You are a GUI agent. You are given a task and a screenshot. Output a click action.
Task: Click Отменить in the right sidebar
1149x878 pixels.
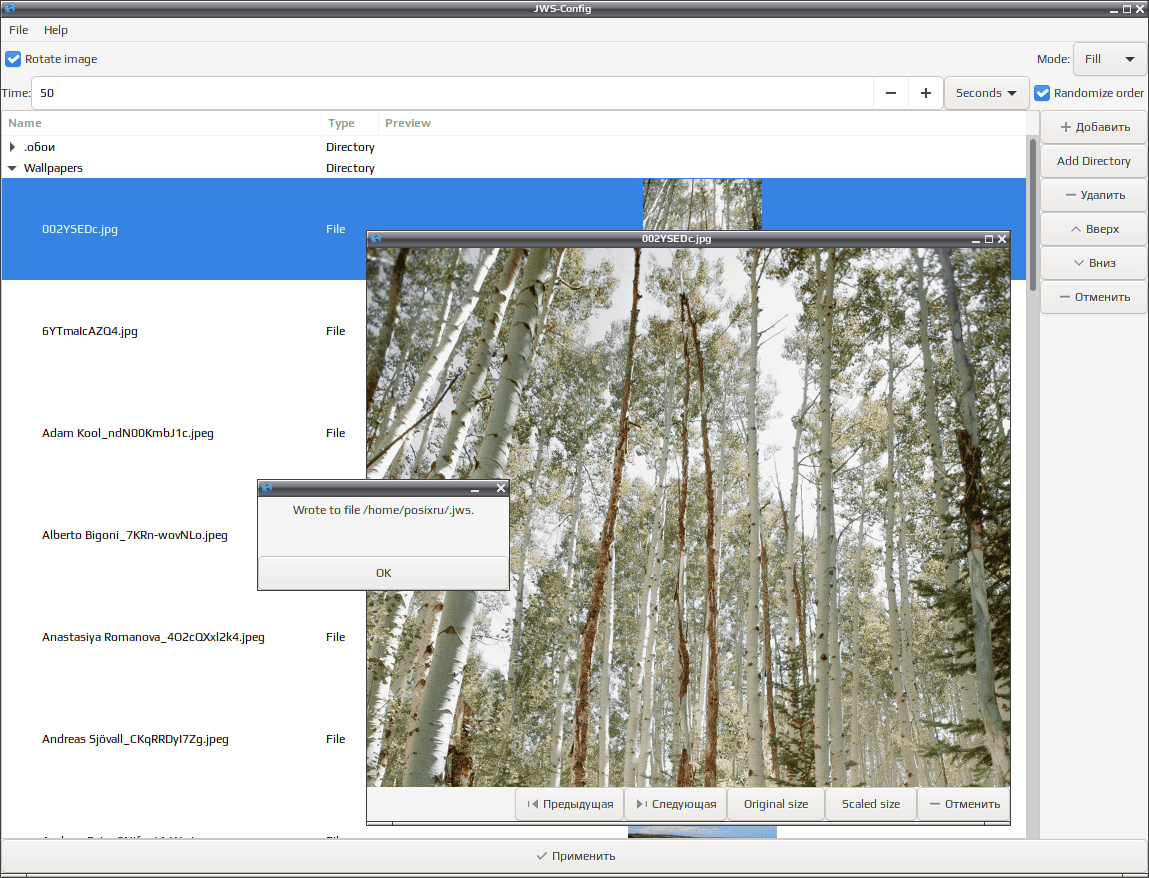pyautogui.click(x=1094, y=297)
